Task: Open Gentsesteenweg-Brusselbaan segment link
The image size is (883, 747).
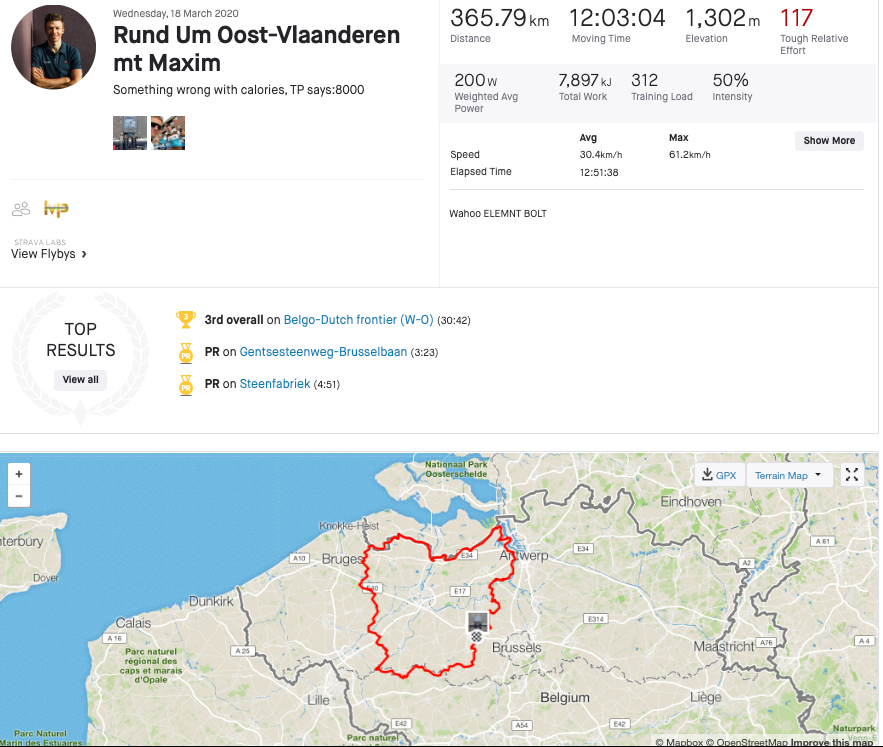Action: coord(323,352)
